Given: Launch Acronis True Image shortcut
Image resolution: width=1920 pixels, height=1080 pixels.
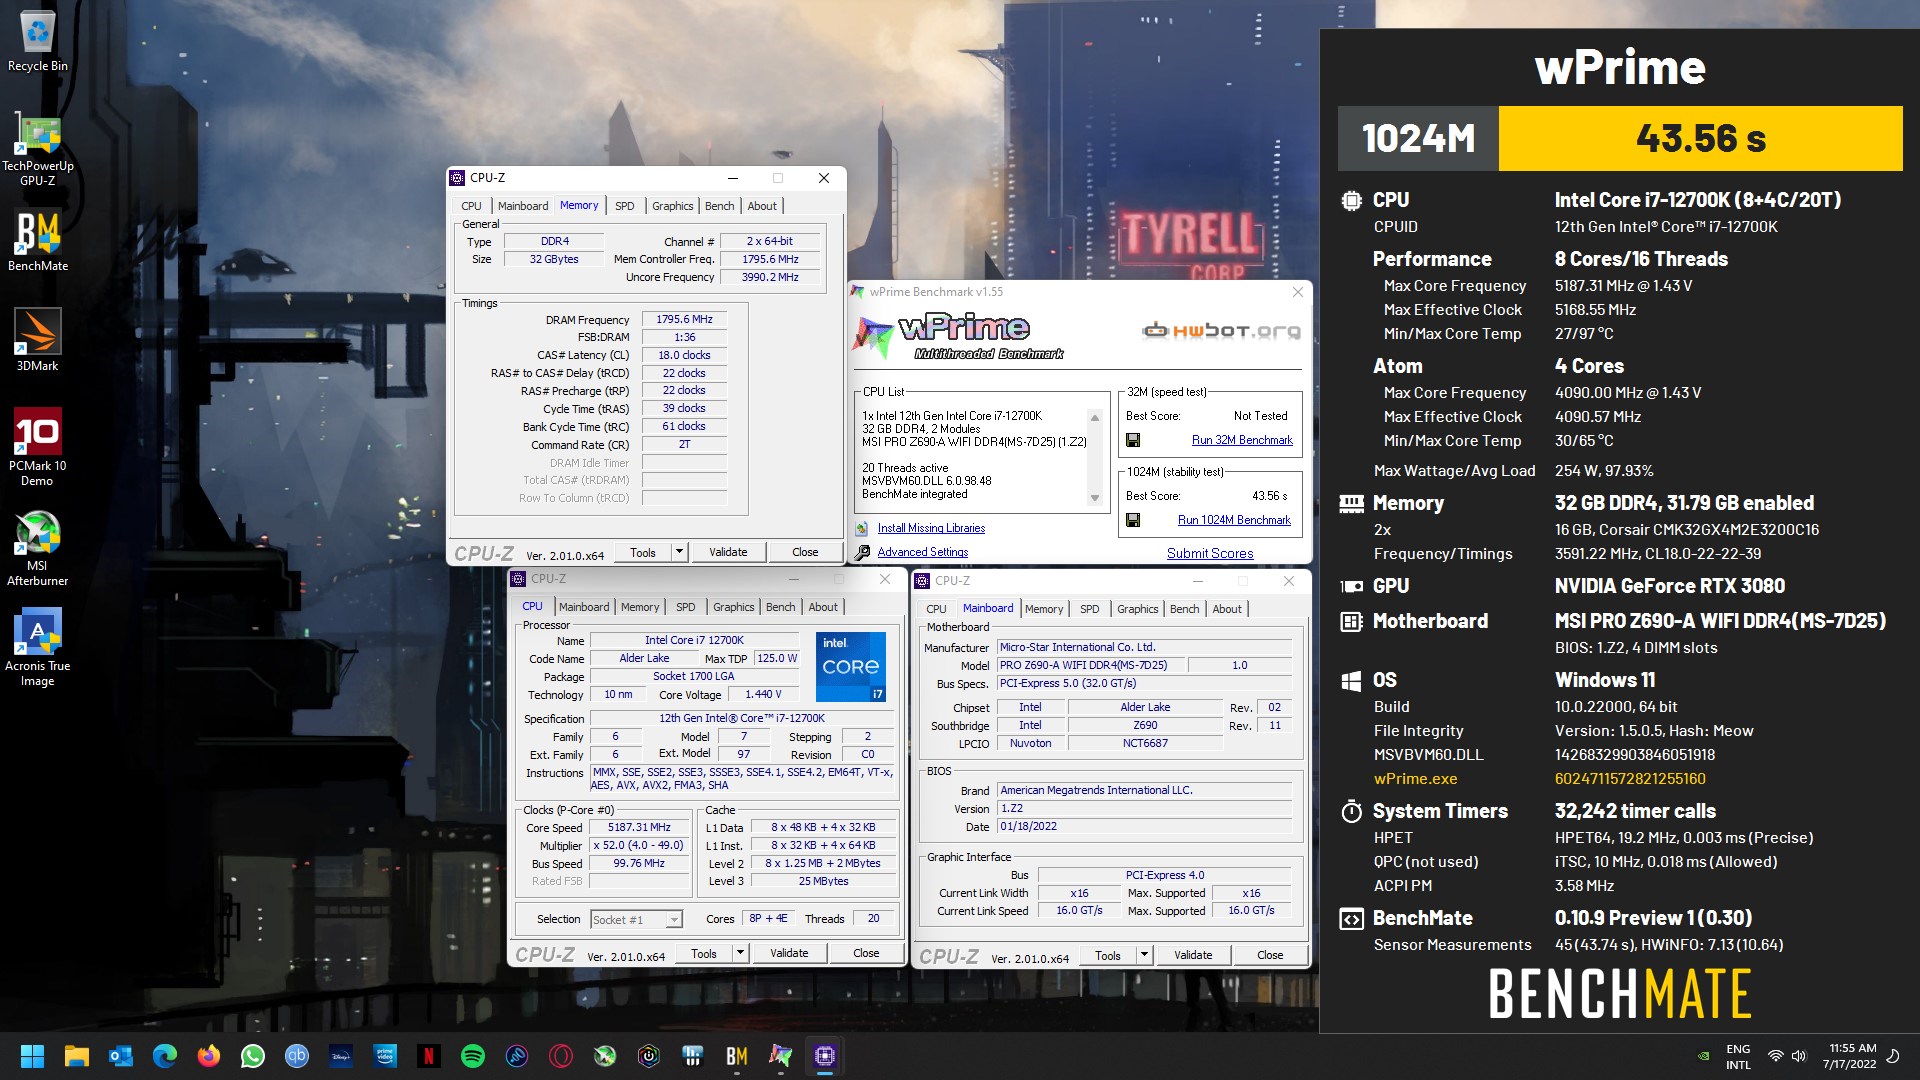Looking at the screenshot, I should point(38,647).
